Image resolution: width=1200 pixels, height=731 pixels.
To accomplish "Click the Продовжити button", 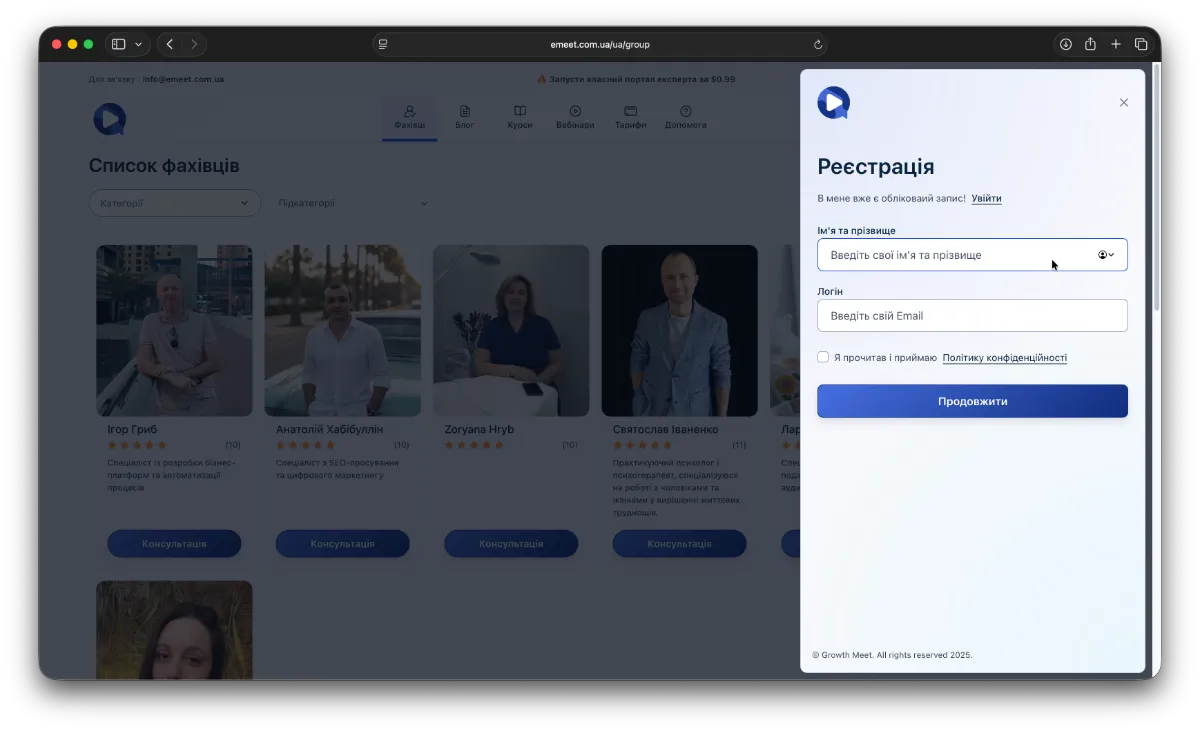I will point(972,401).
